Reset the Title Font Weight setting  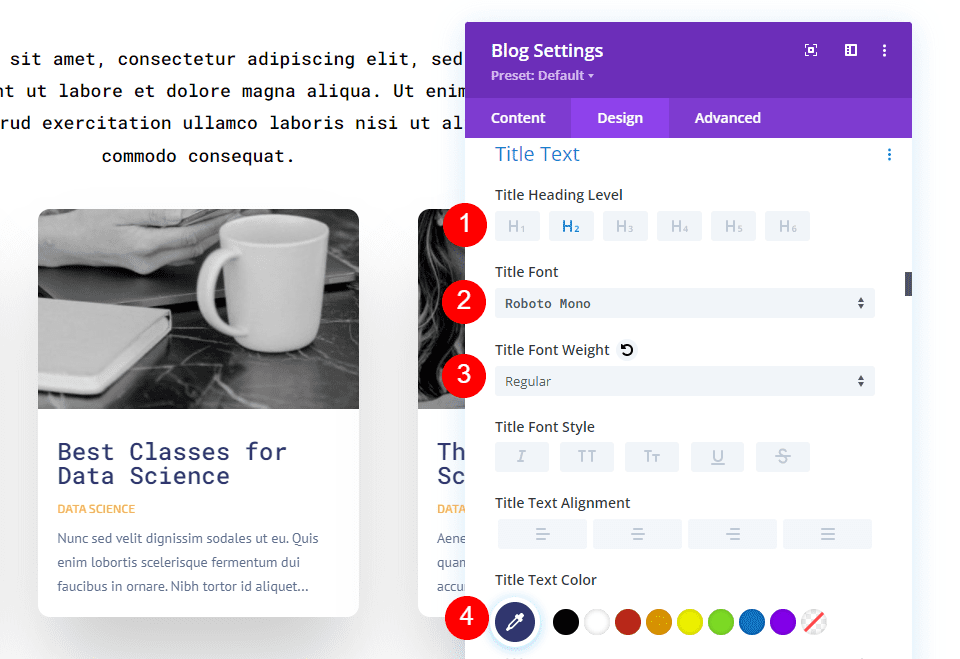[x=625, y=348]
